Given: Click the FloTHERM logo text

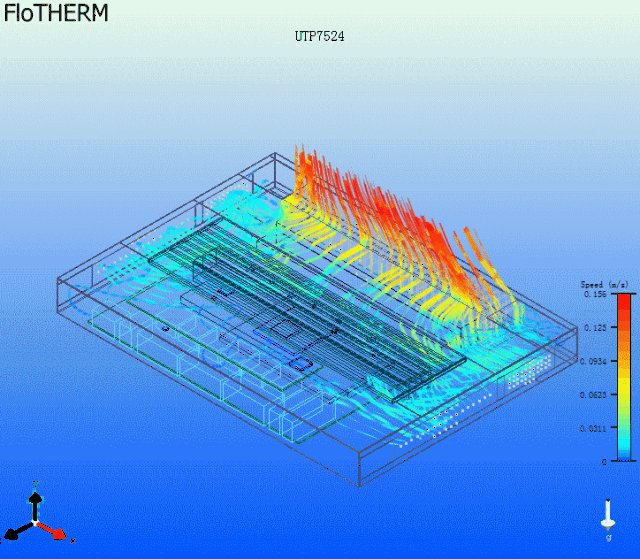Looking at the screenshot, I should click(x=56, y=13).
